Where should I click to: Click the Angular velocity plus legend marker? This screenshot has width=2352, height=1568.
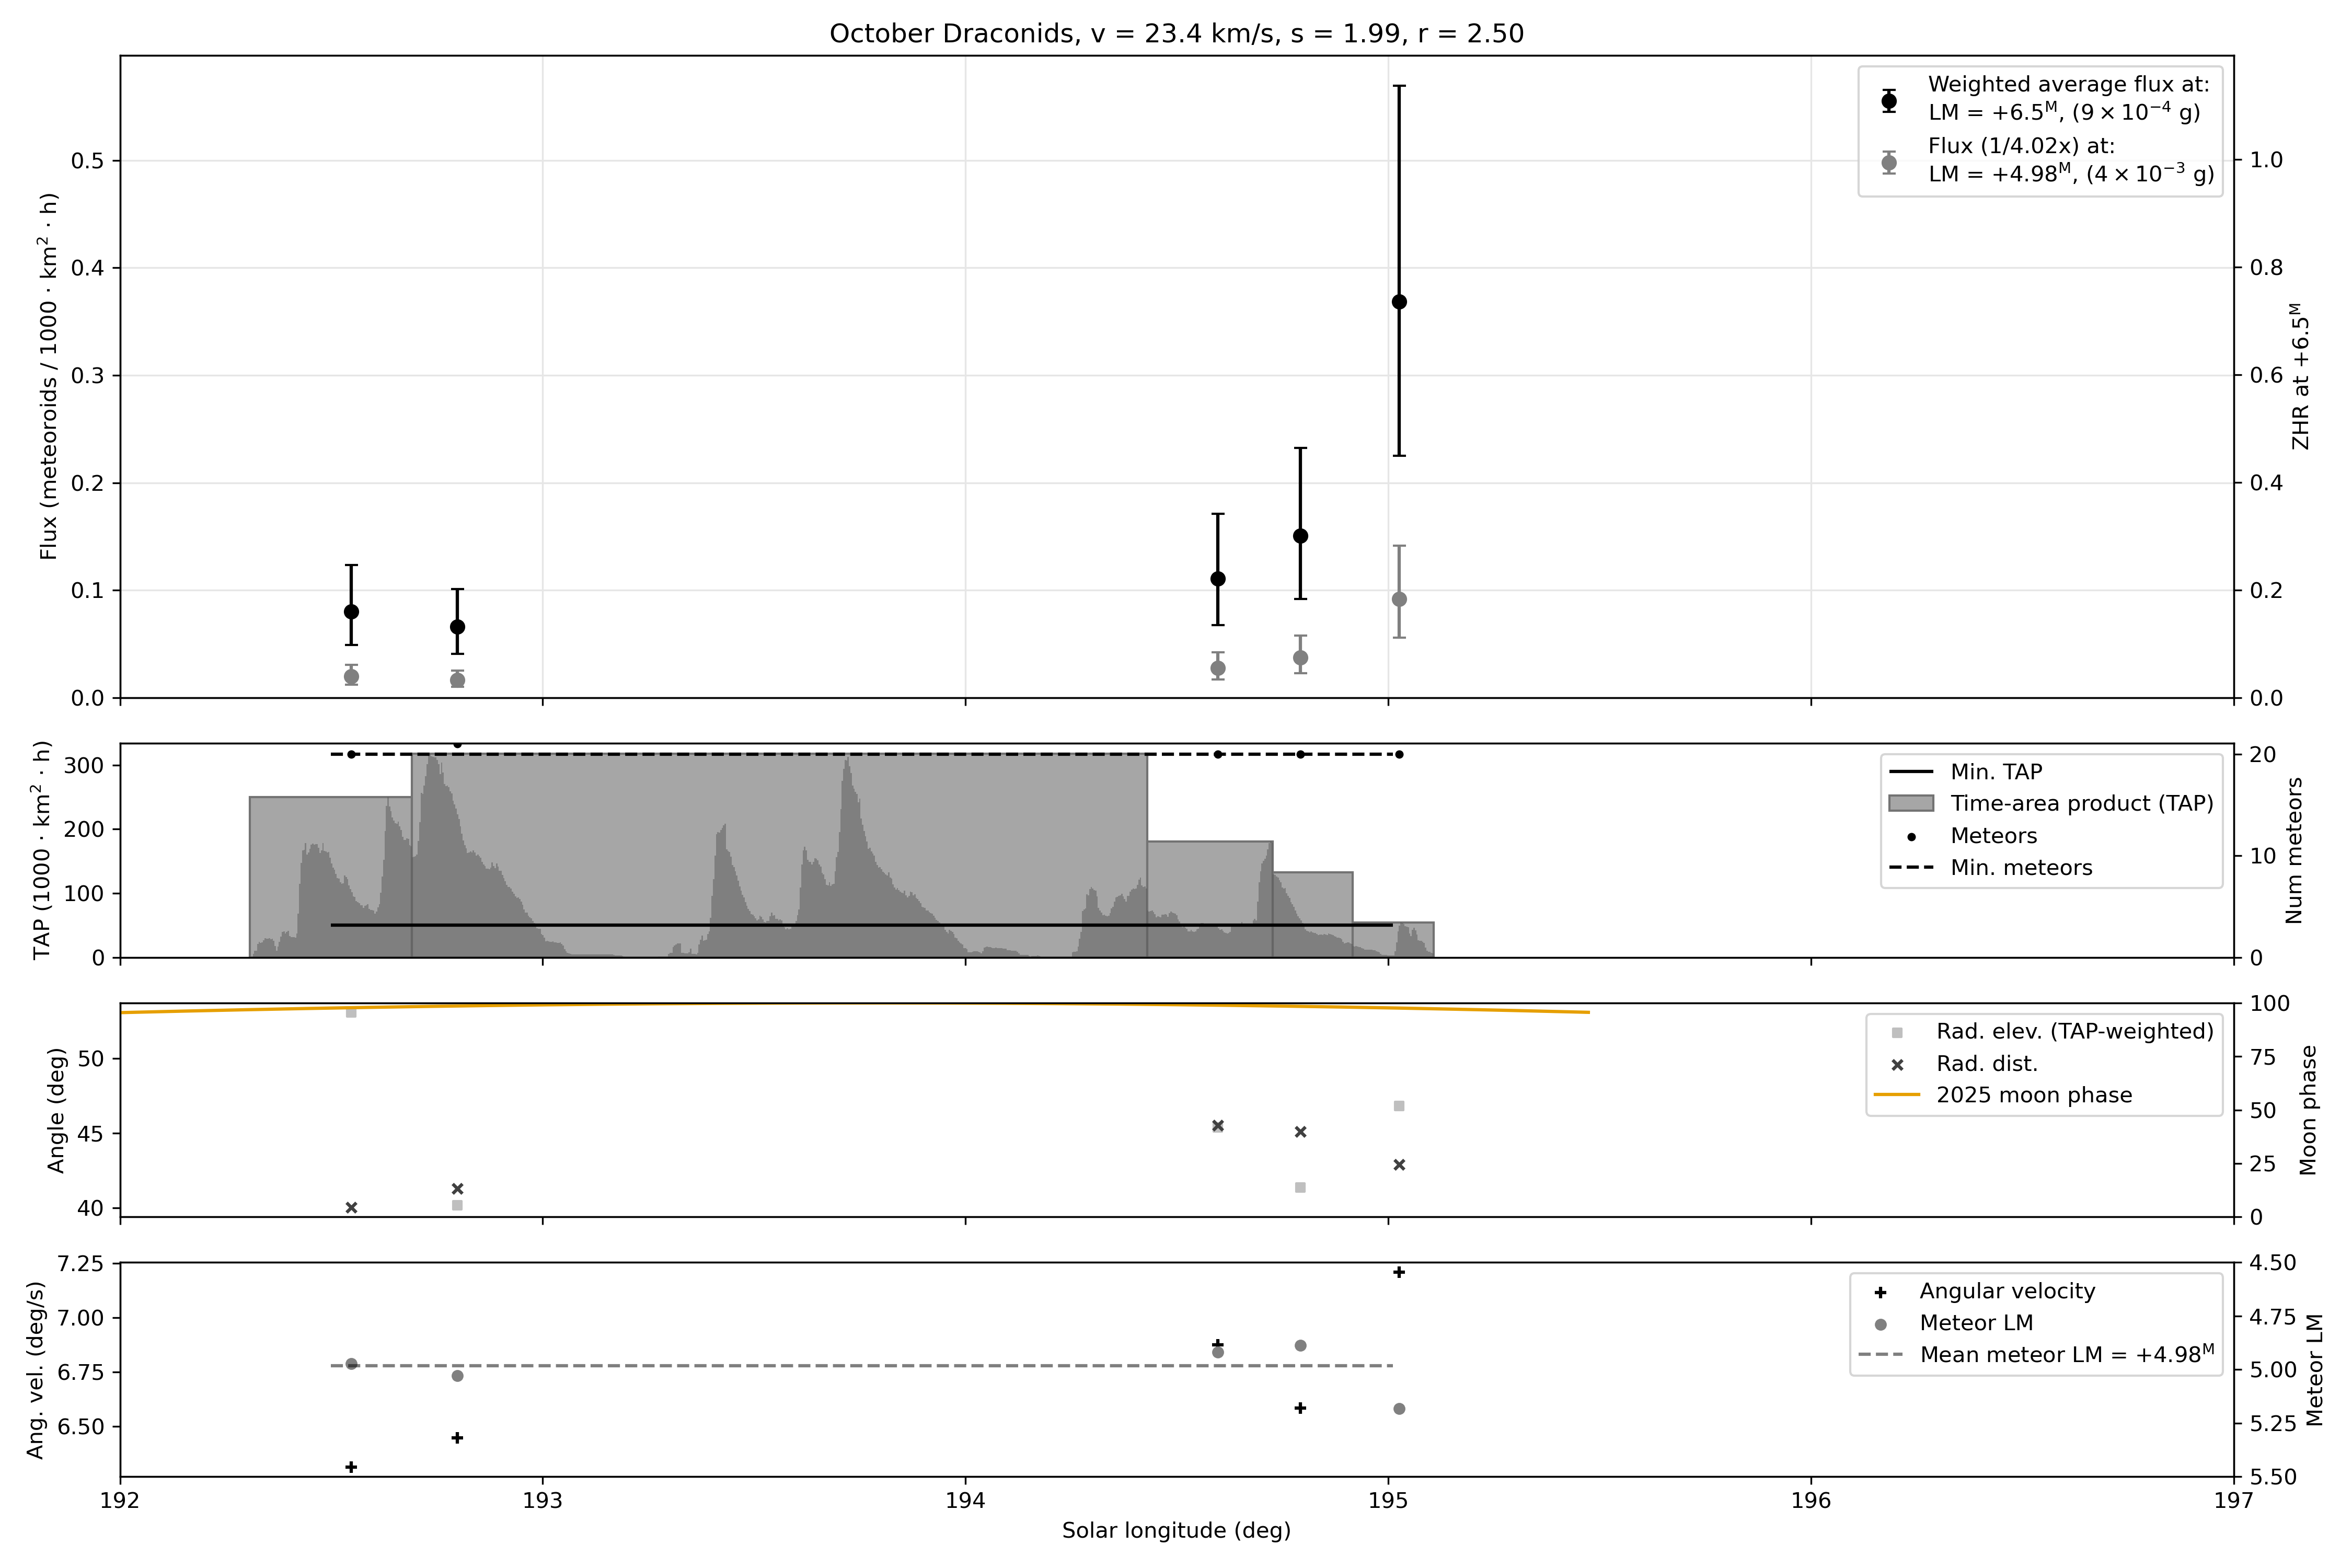pyautogui.click(x=1880, y=1293)
